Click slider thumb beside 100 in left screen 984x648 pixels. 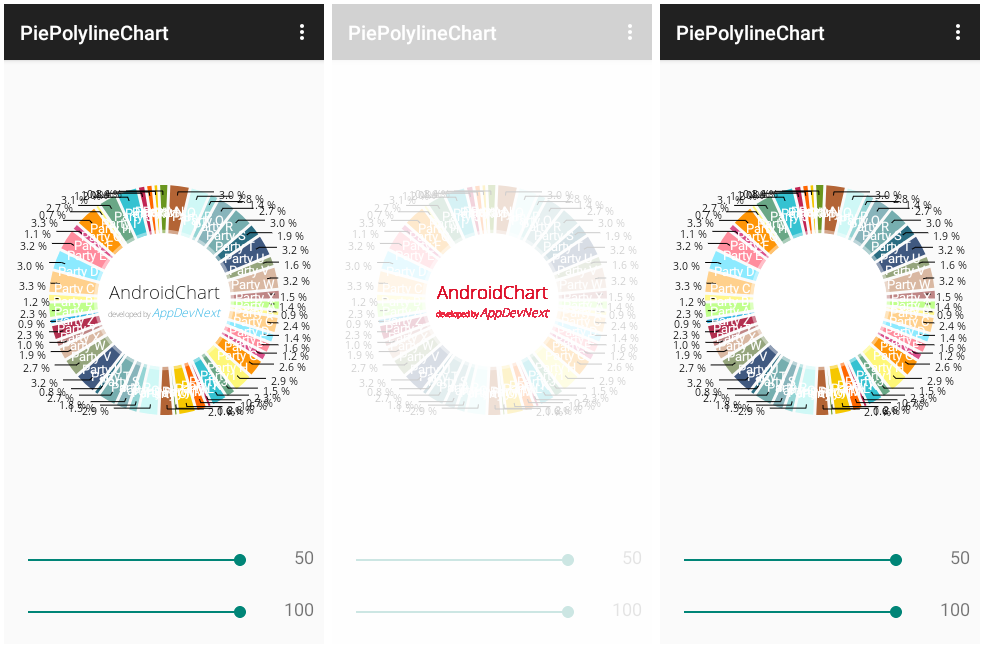coord(240,612)
